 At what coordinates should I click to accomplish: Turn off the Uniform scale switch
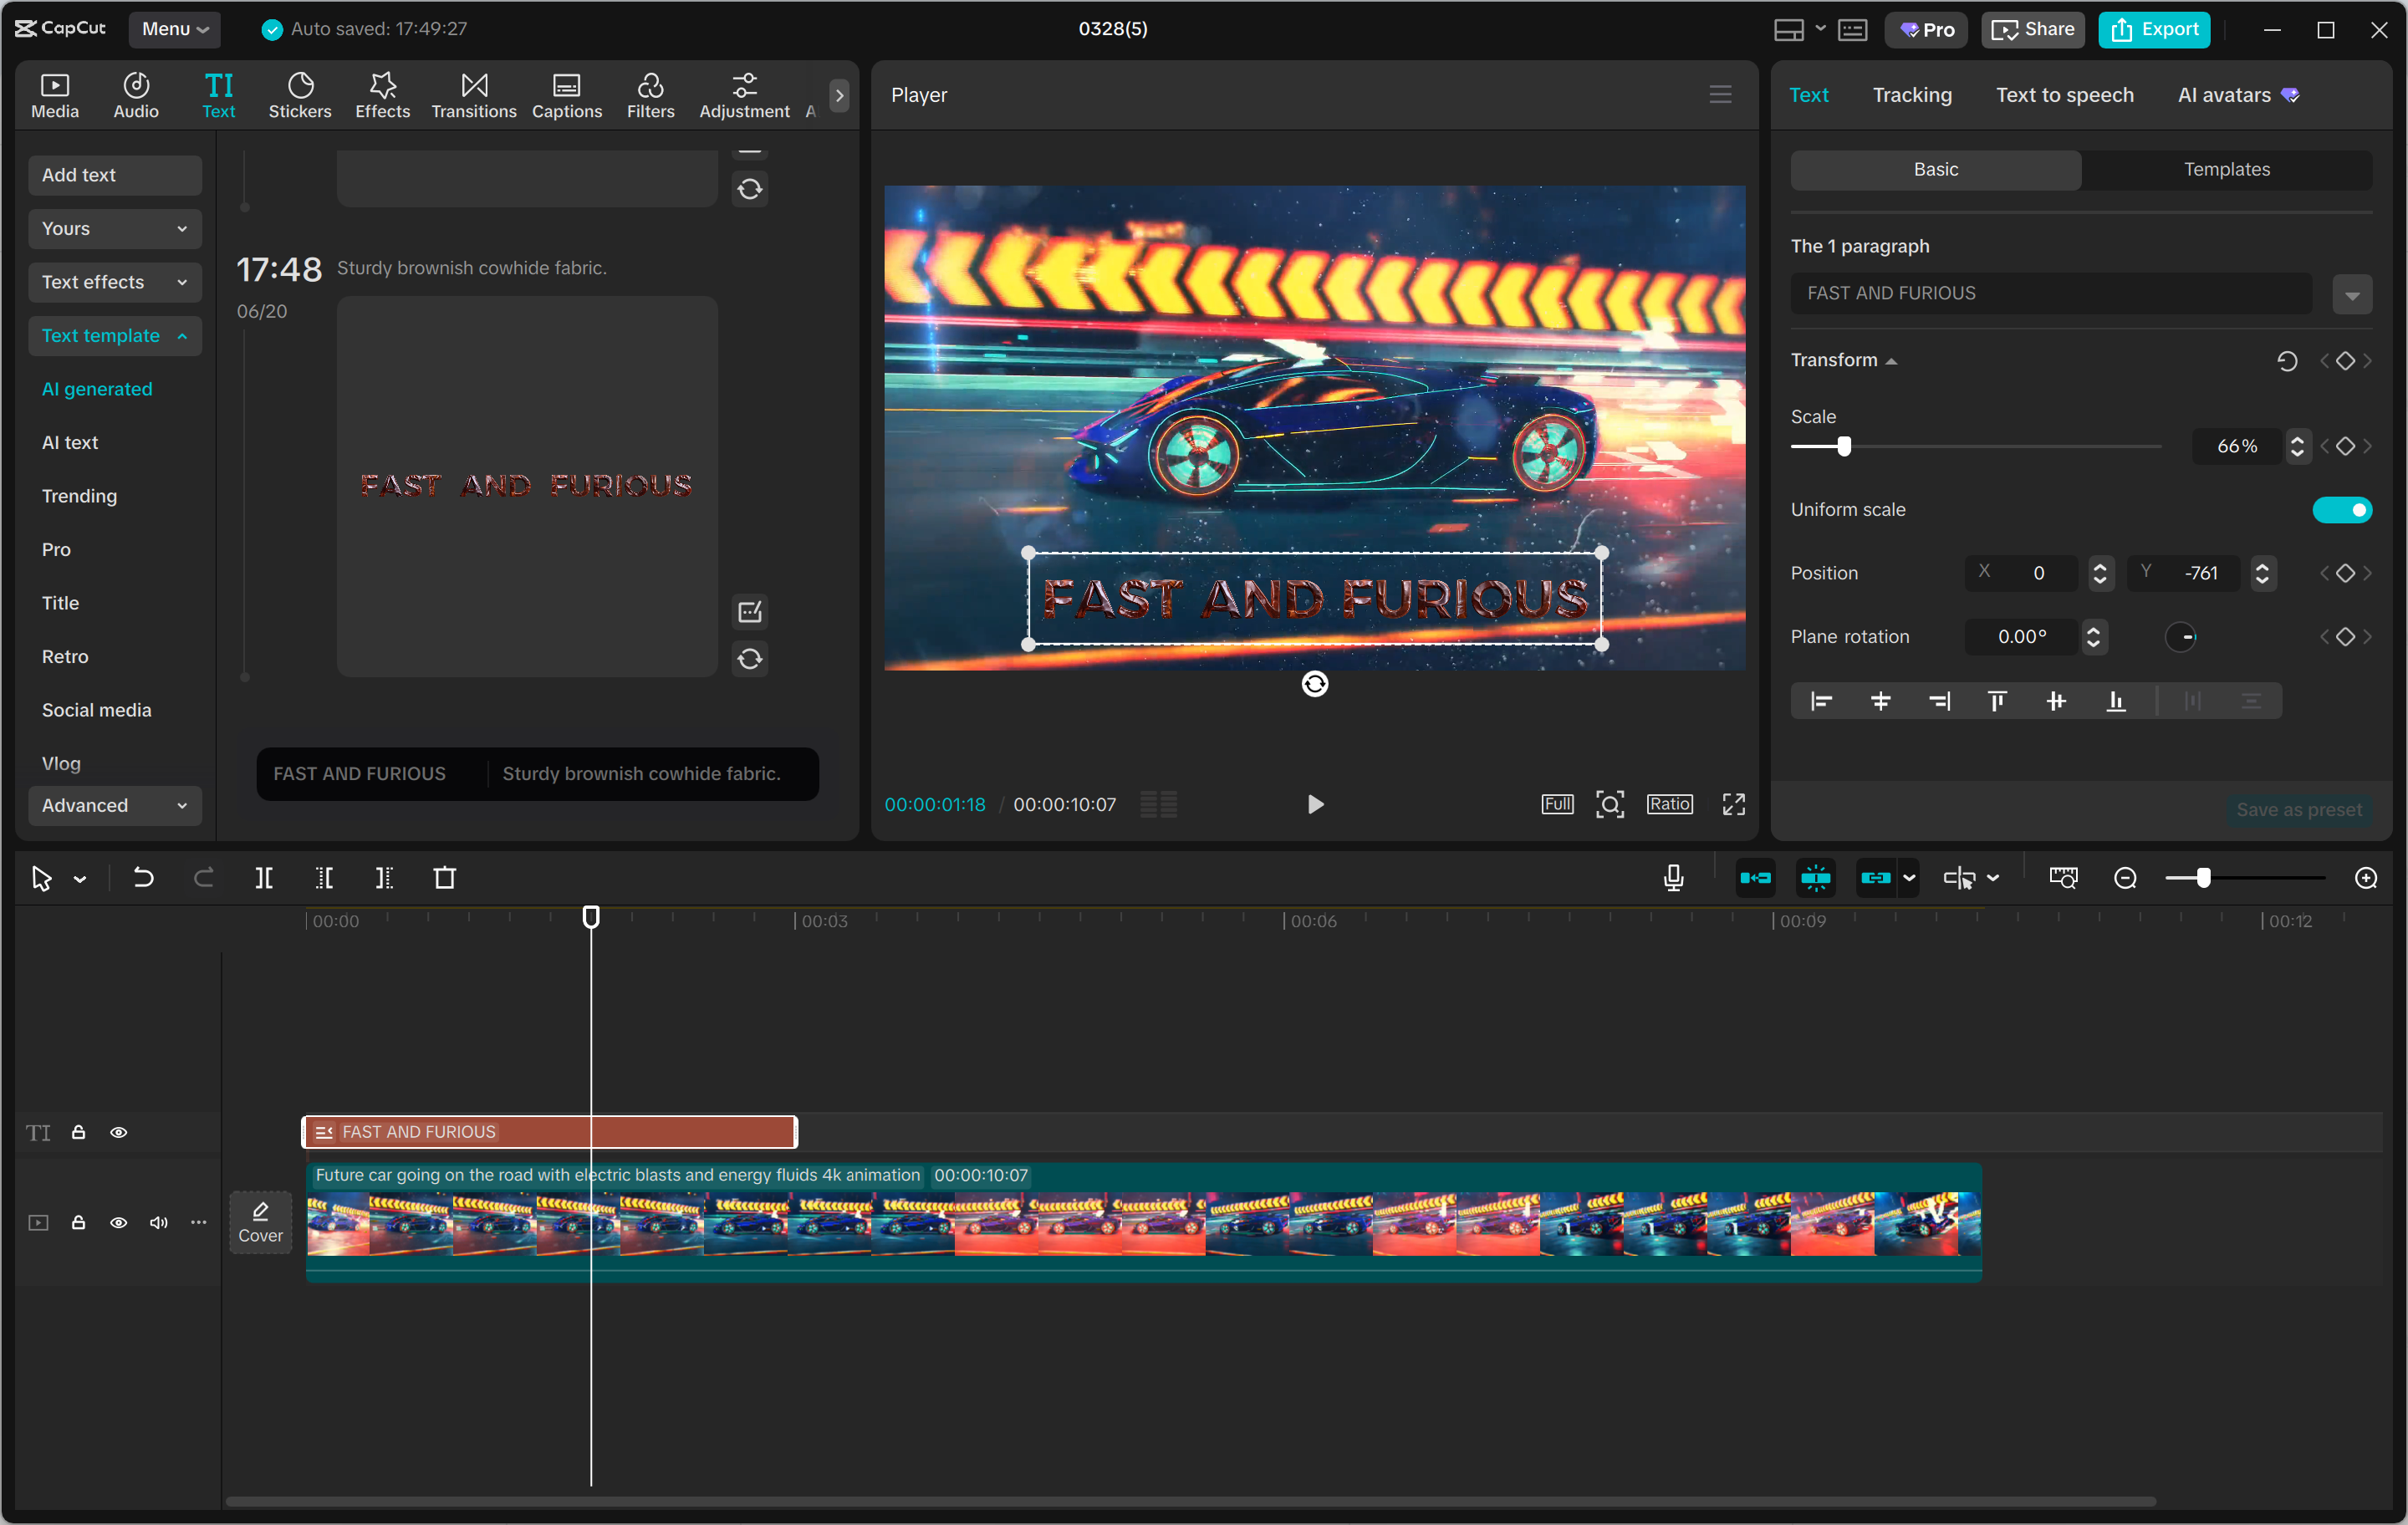[2340, 510]
